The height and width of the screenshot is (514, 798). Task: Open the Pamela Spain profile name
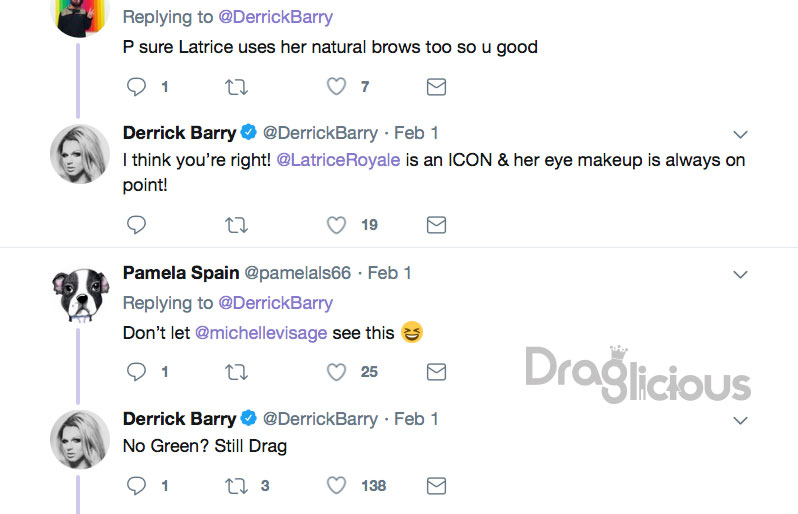[181, 273]
